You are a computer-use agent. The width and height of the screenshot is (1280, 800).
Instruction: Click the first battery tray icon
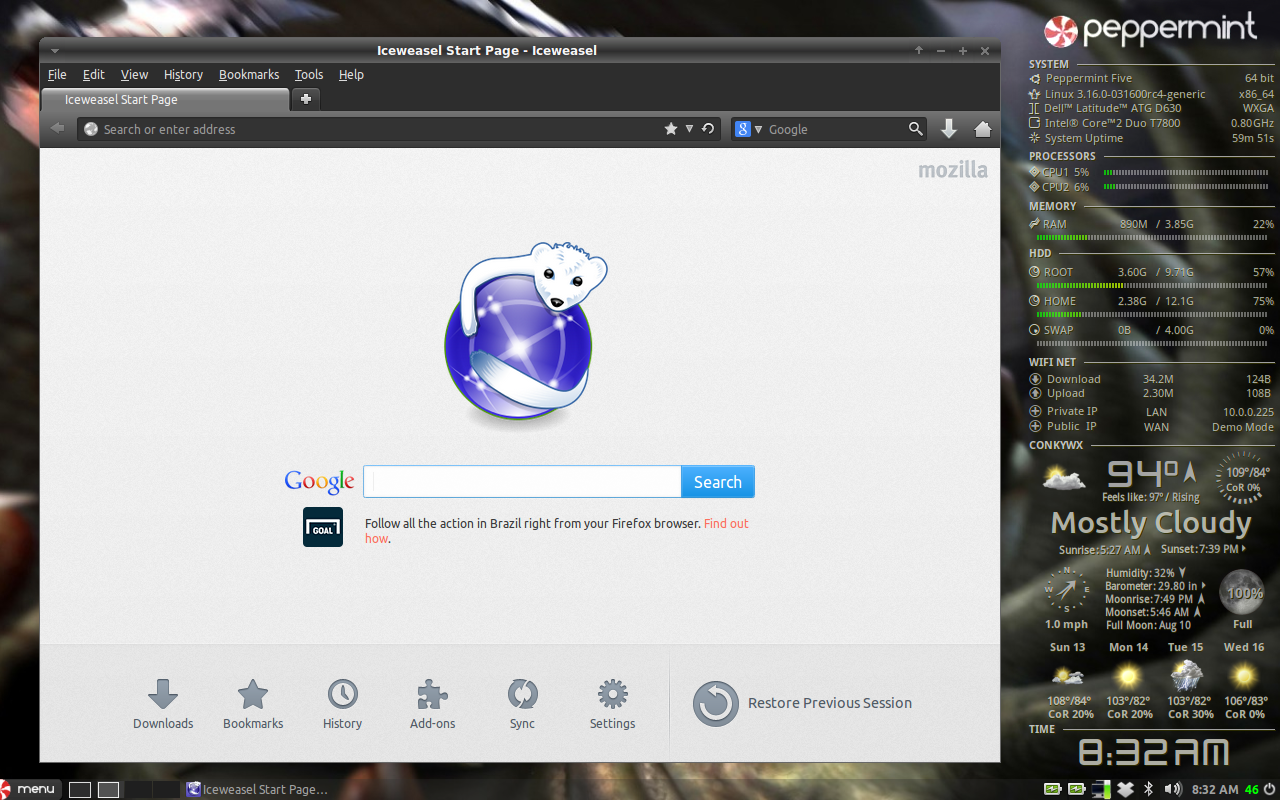click(x=1053, y=789)
